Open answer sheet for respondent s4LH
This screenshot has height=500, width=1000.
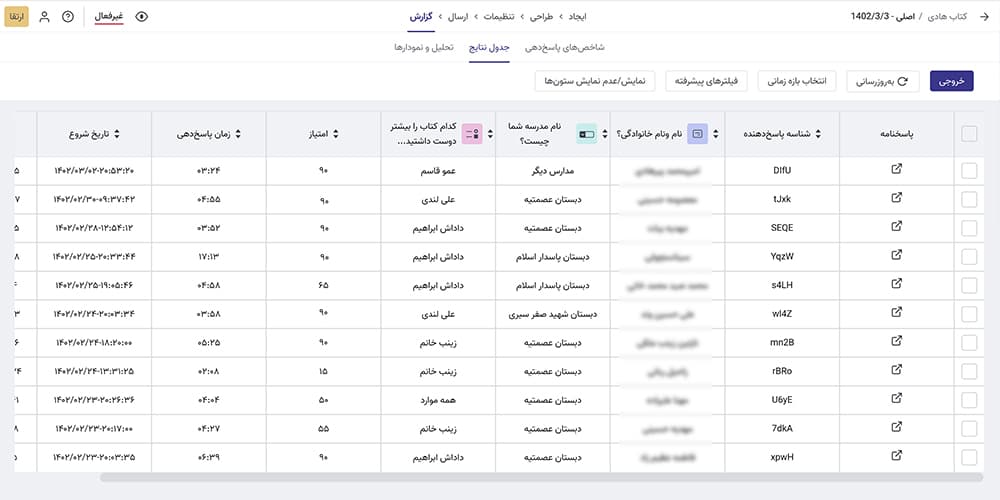point(896,285)
